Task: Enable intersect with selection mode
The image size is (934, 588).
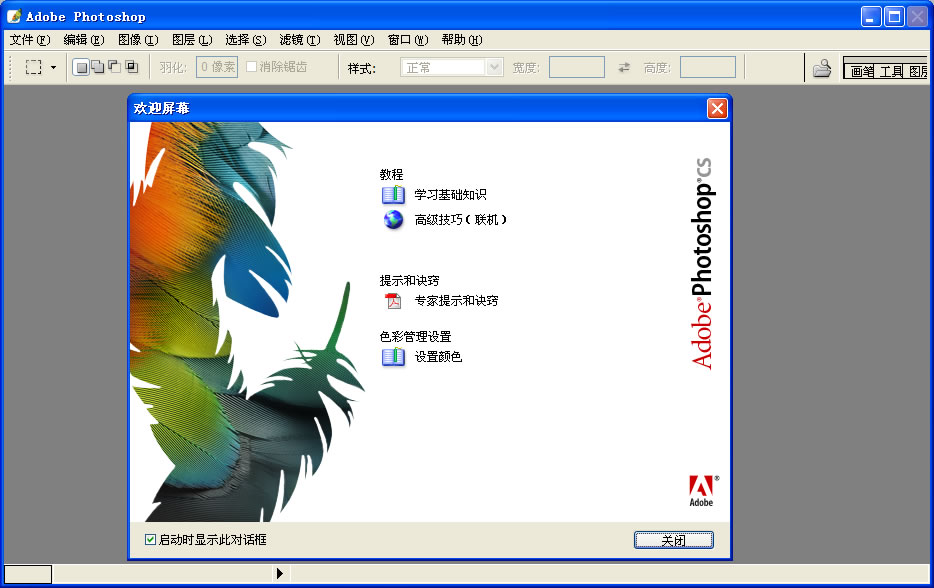Action: click(130, 65)
